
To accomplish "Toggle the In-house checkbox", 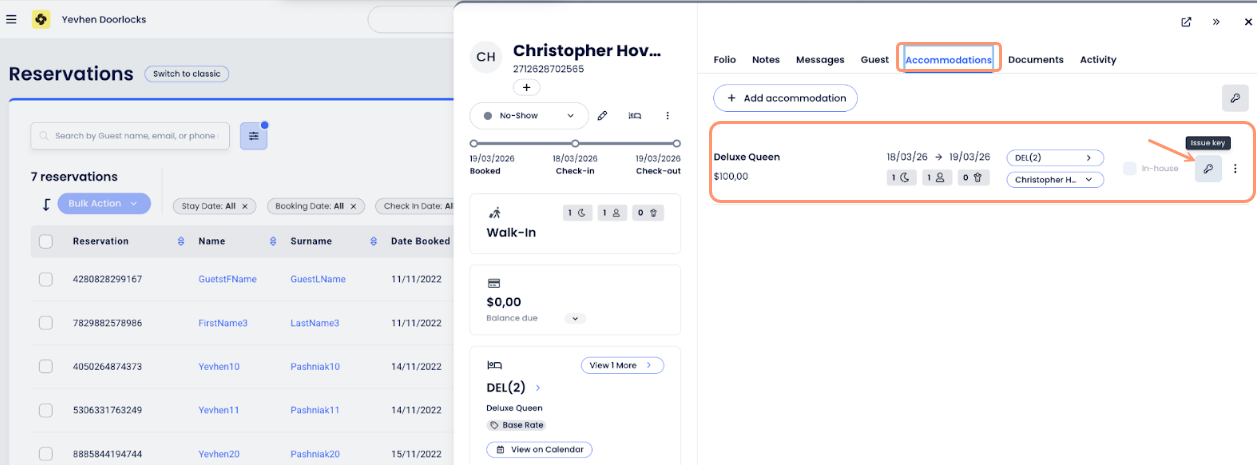I will coord(1129,169).
